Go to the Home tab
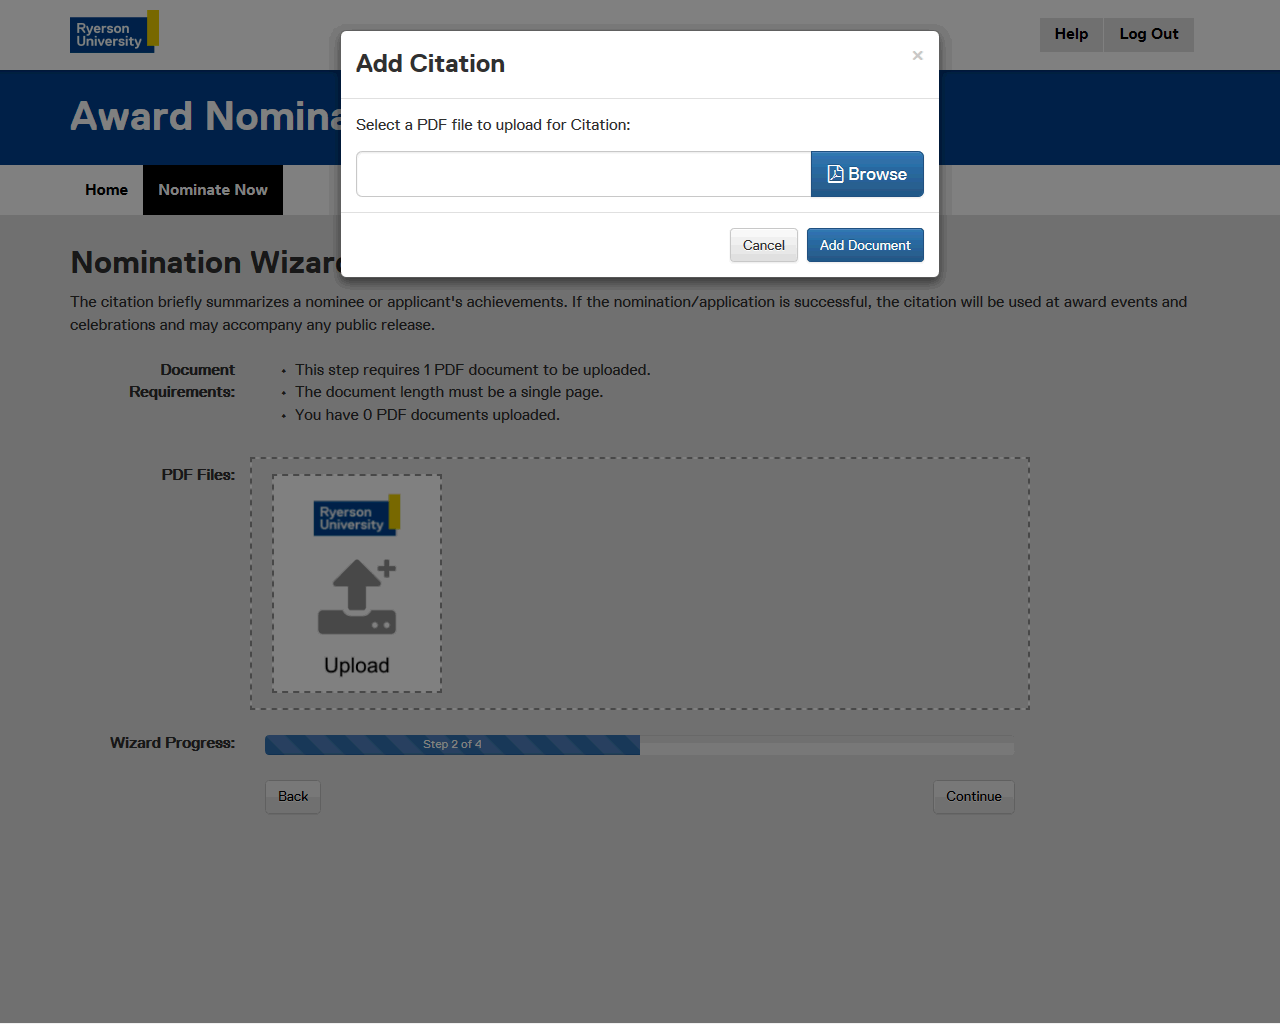This screenshot has width=1280, height=1024. (106, 190)
